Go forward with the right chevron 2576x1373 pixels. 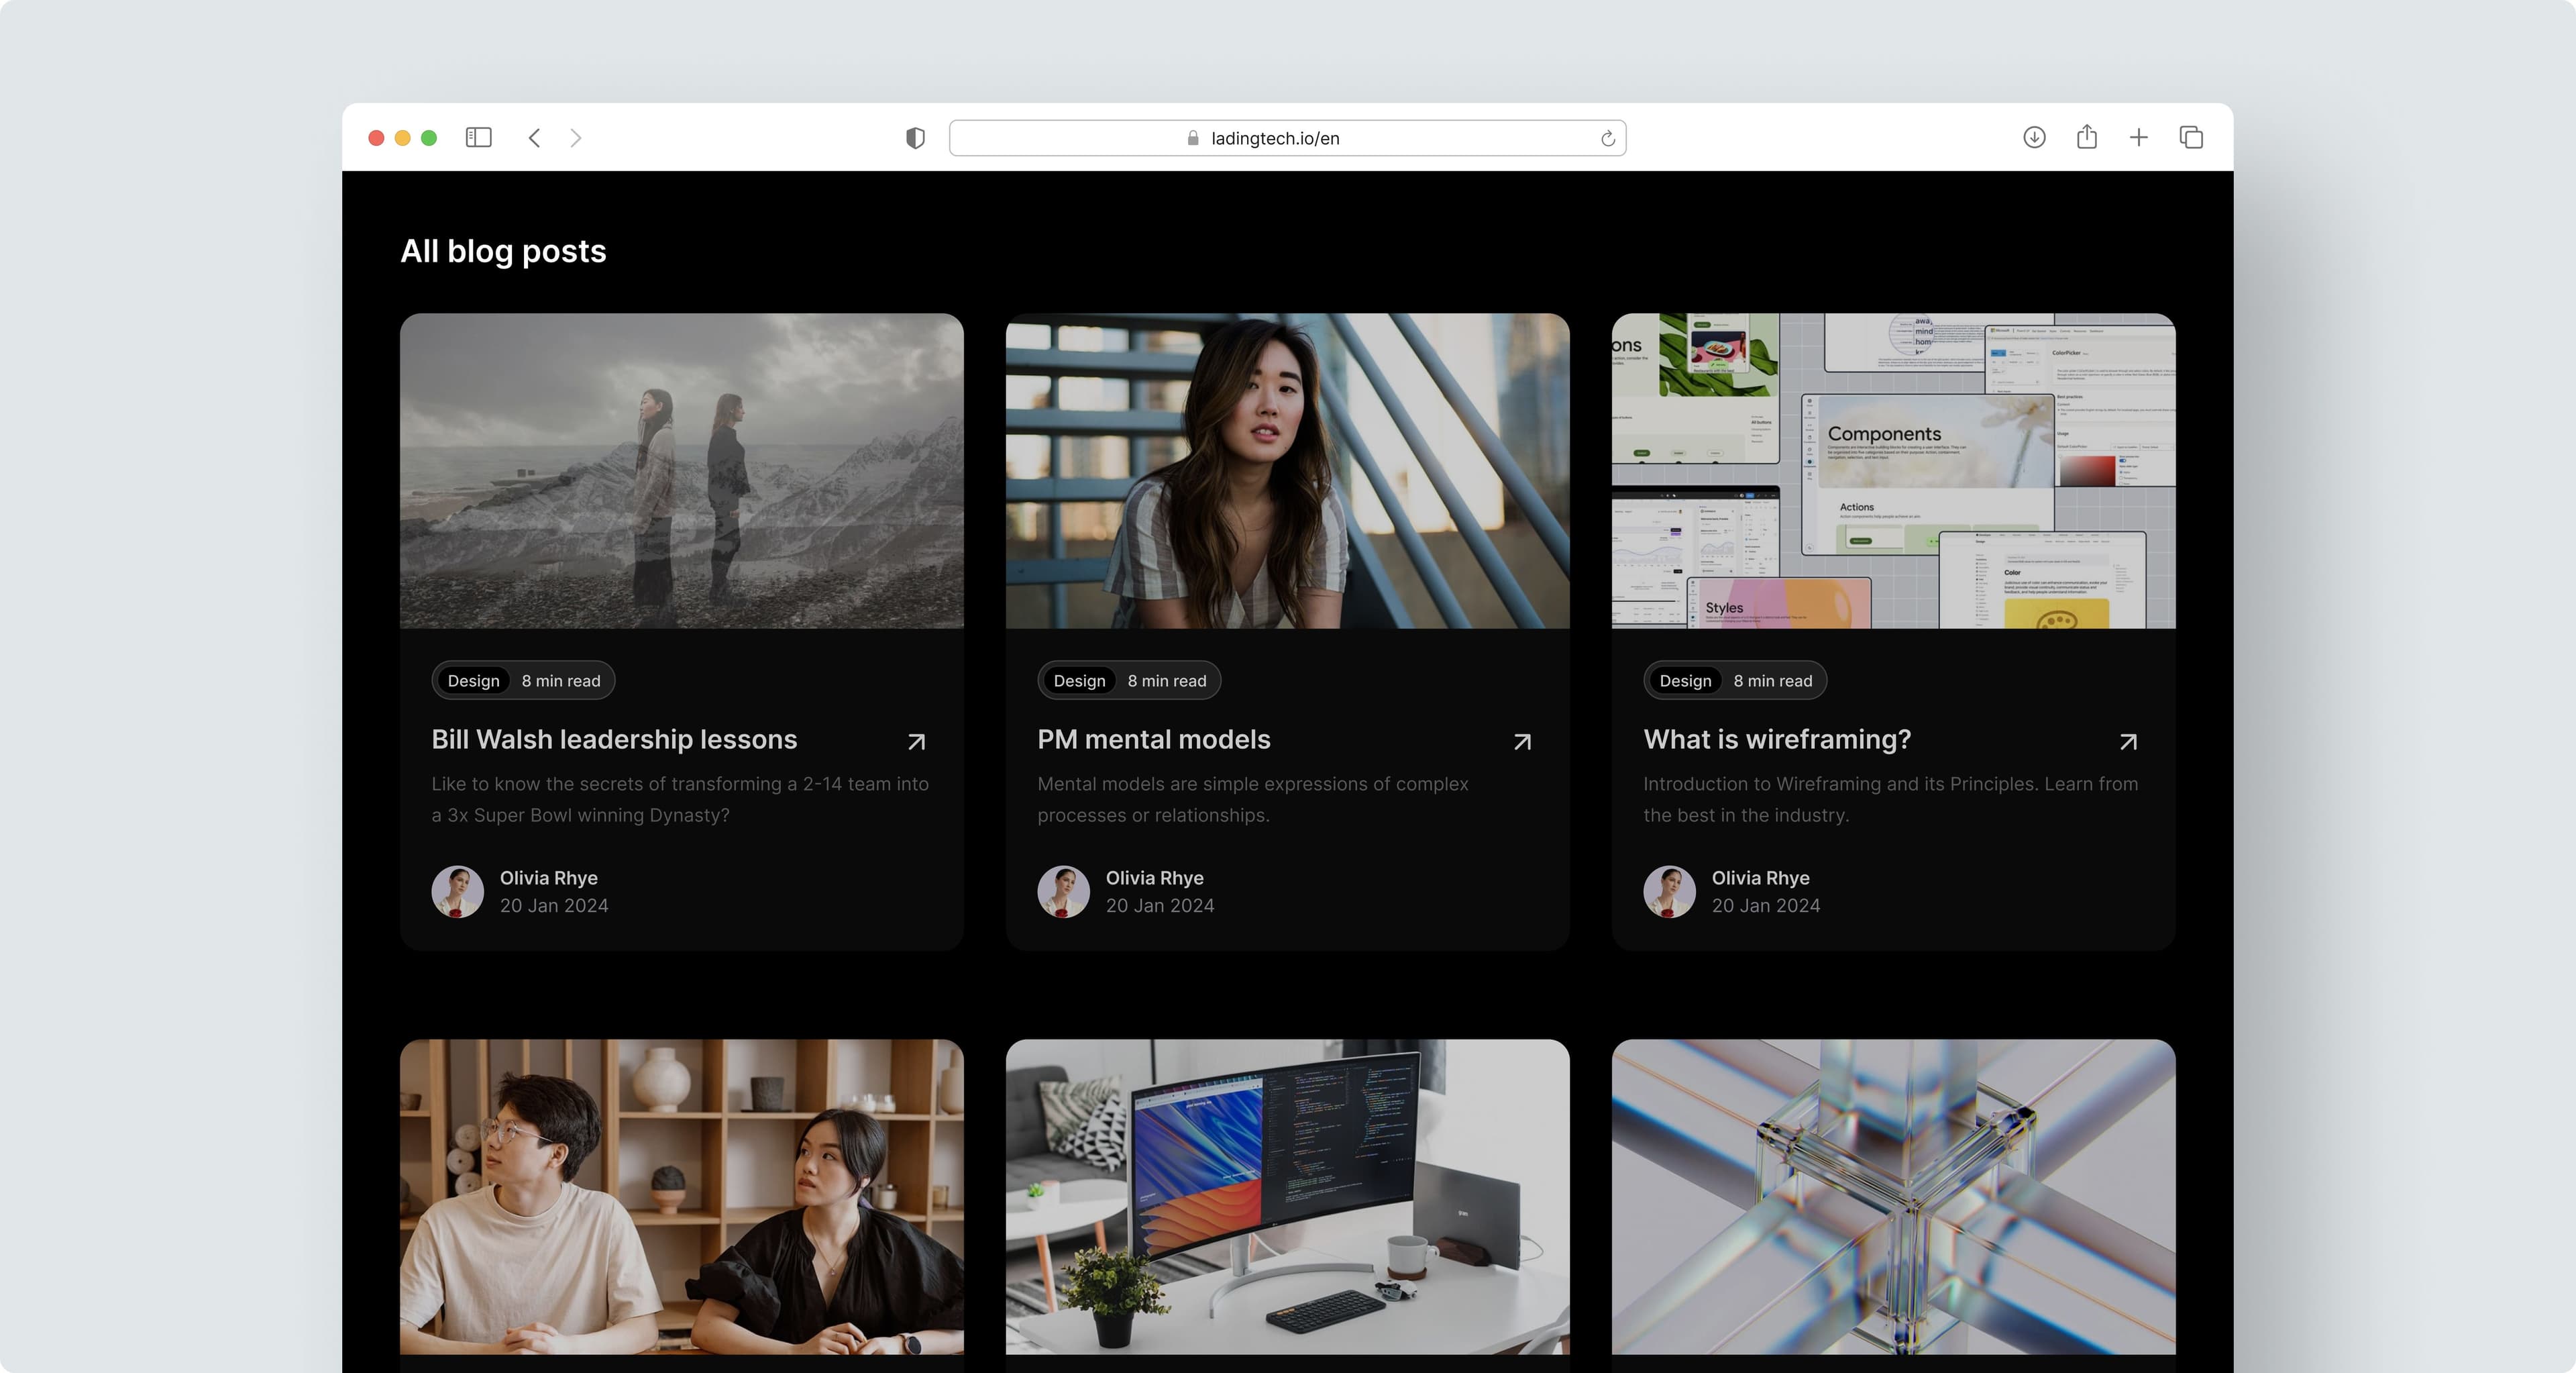(x=576, y=137)
